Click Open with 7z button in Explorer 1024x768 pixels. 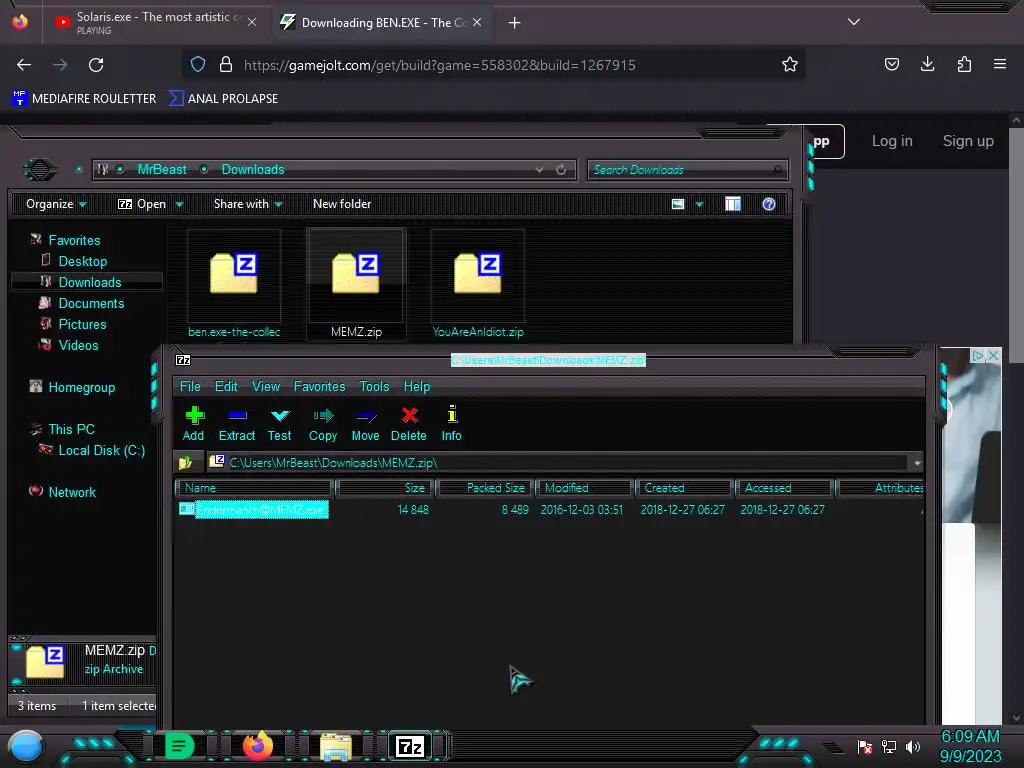click(x=142, y=204)
